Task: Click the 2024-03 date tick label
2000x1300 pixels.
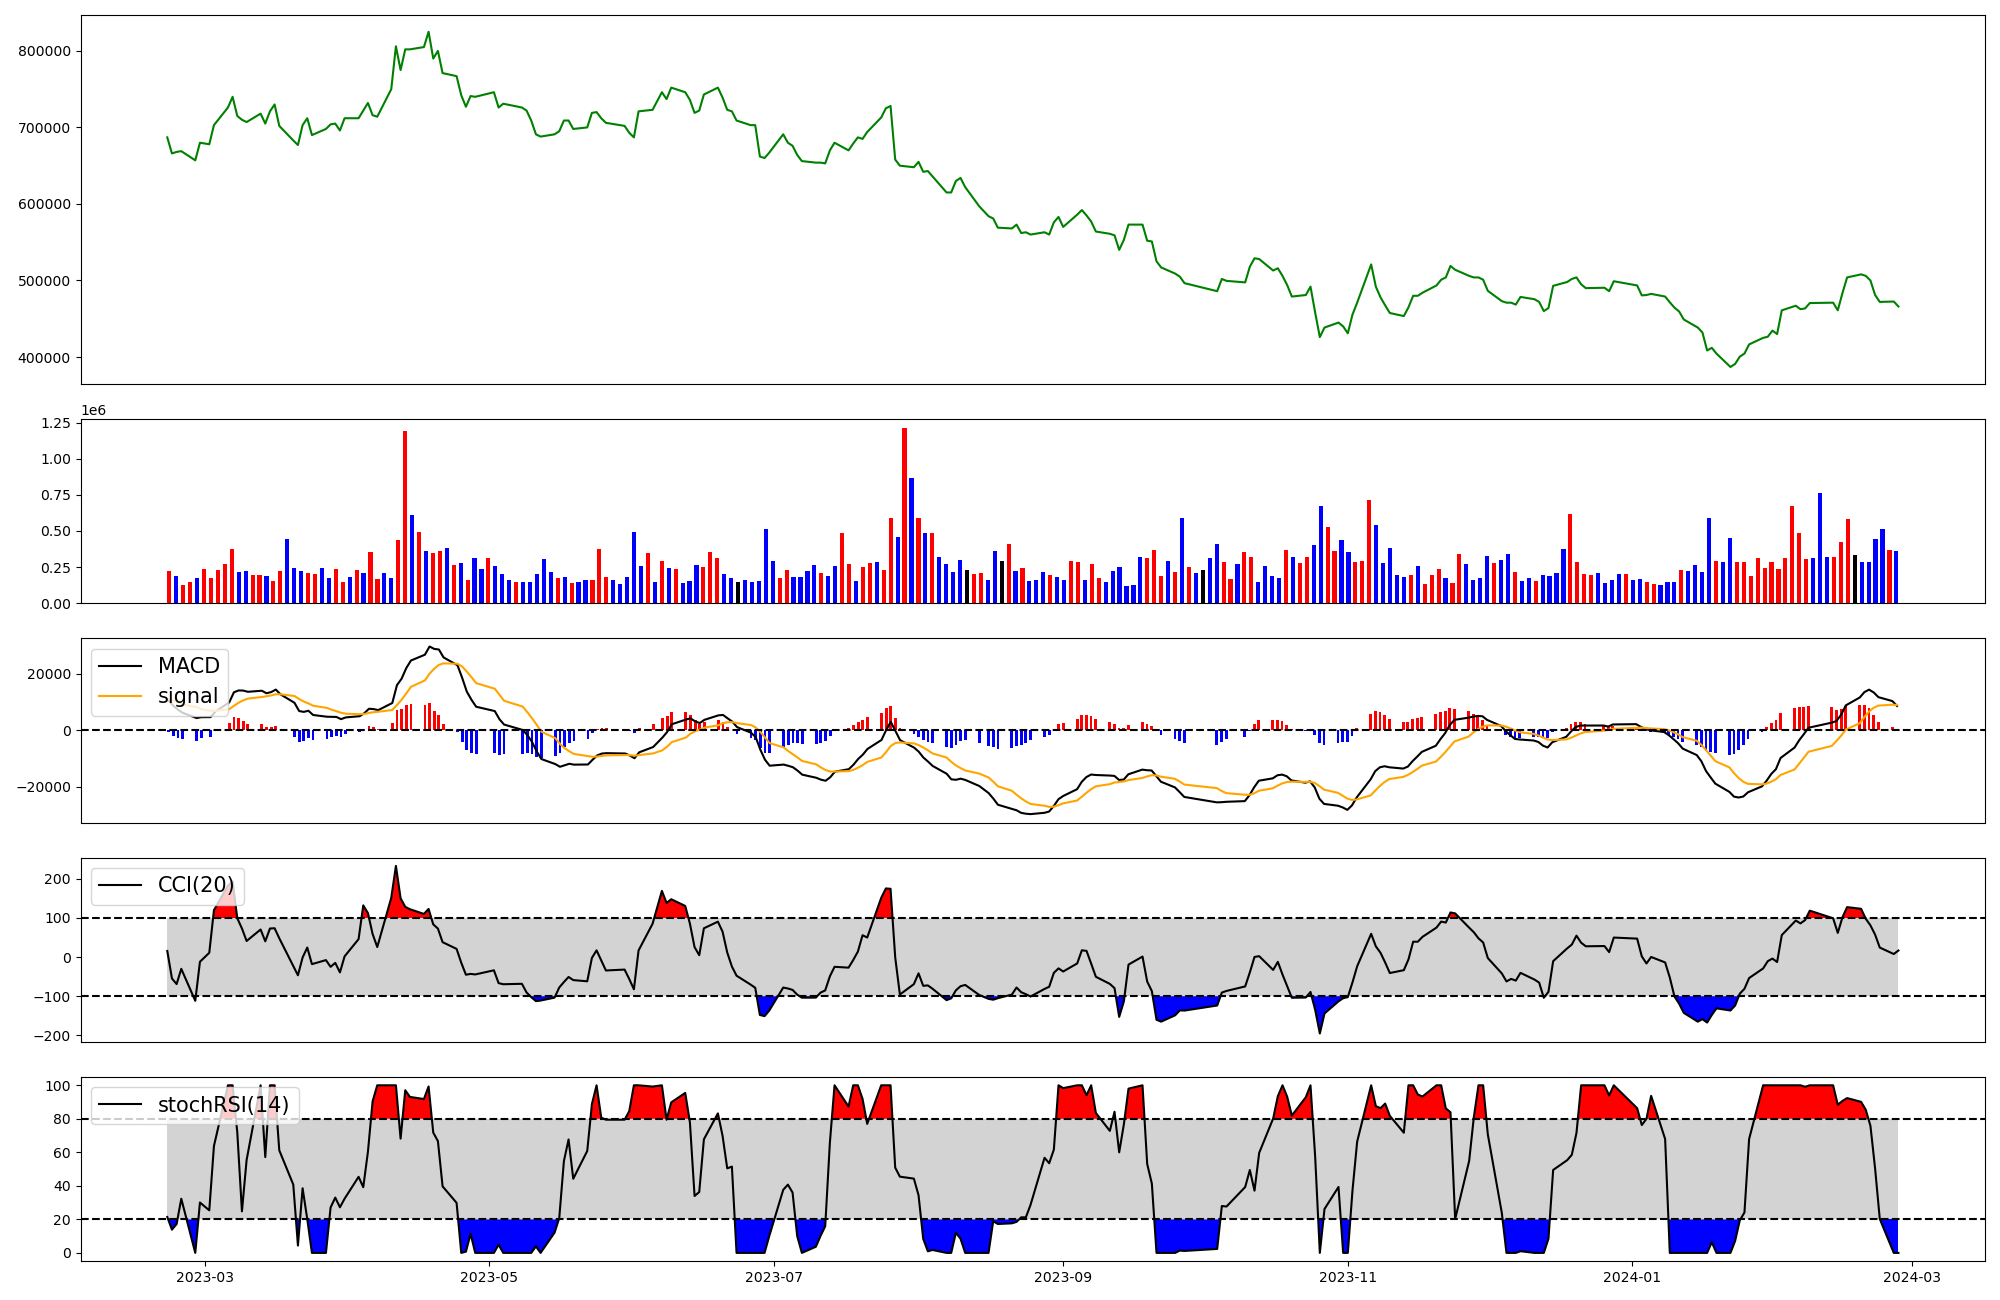Action: [x=1912, y=1277]
